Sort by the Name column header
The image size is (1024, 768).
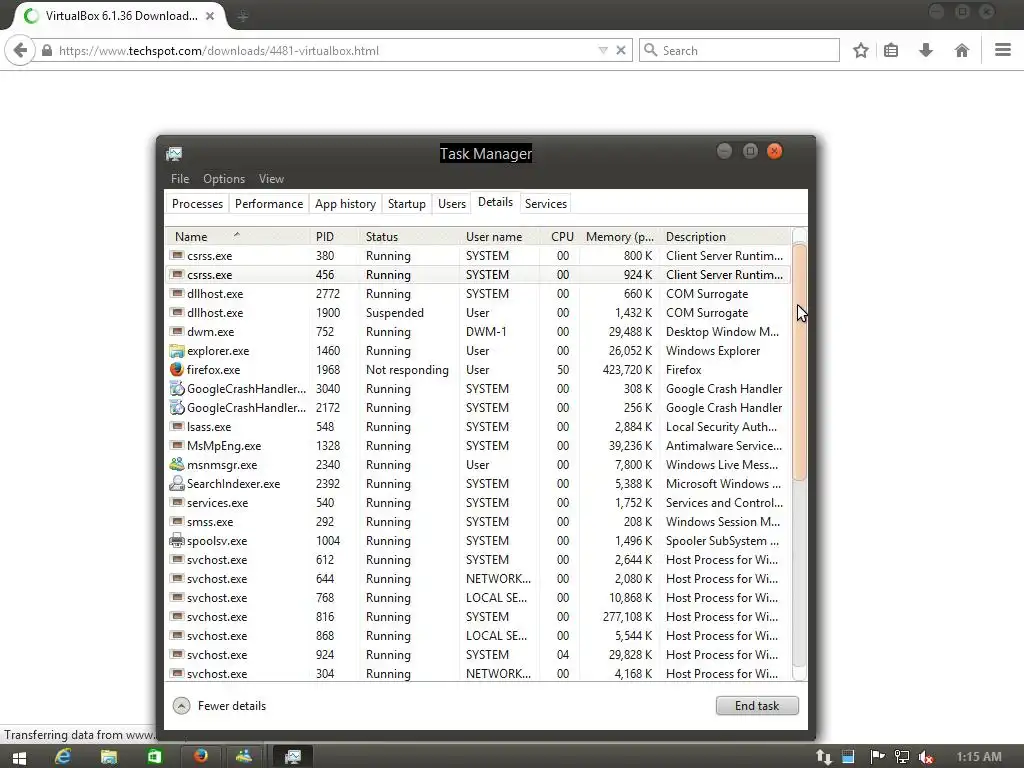(237, 236)
